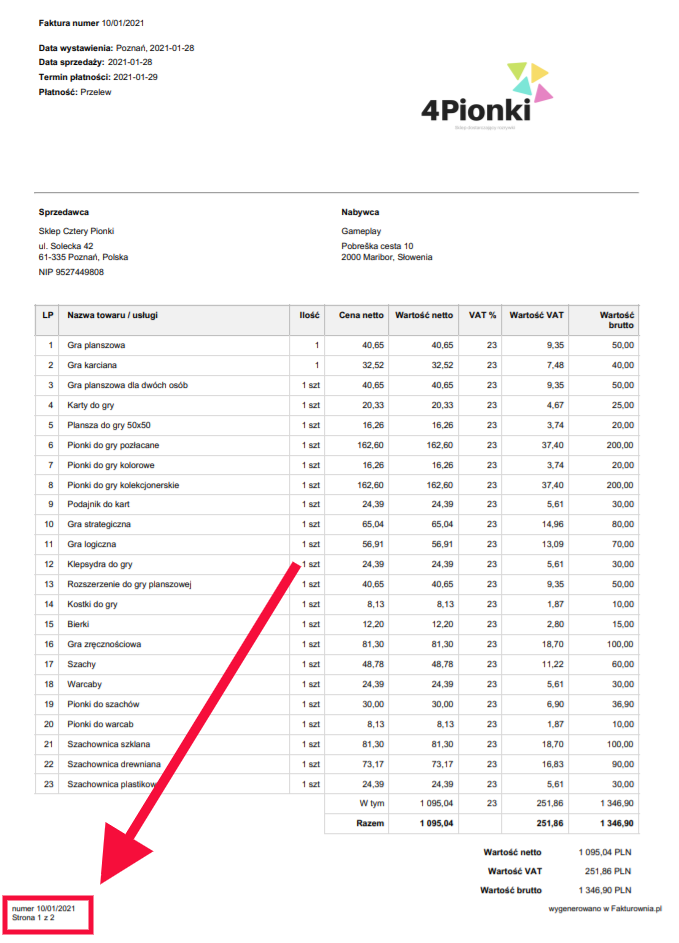This screenshot has height=943, width=679.
Task: Click the 'Gra strategiczna' item name
Action: [x=99, y=524]
